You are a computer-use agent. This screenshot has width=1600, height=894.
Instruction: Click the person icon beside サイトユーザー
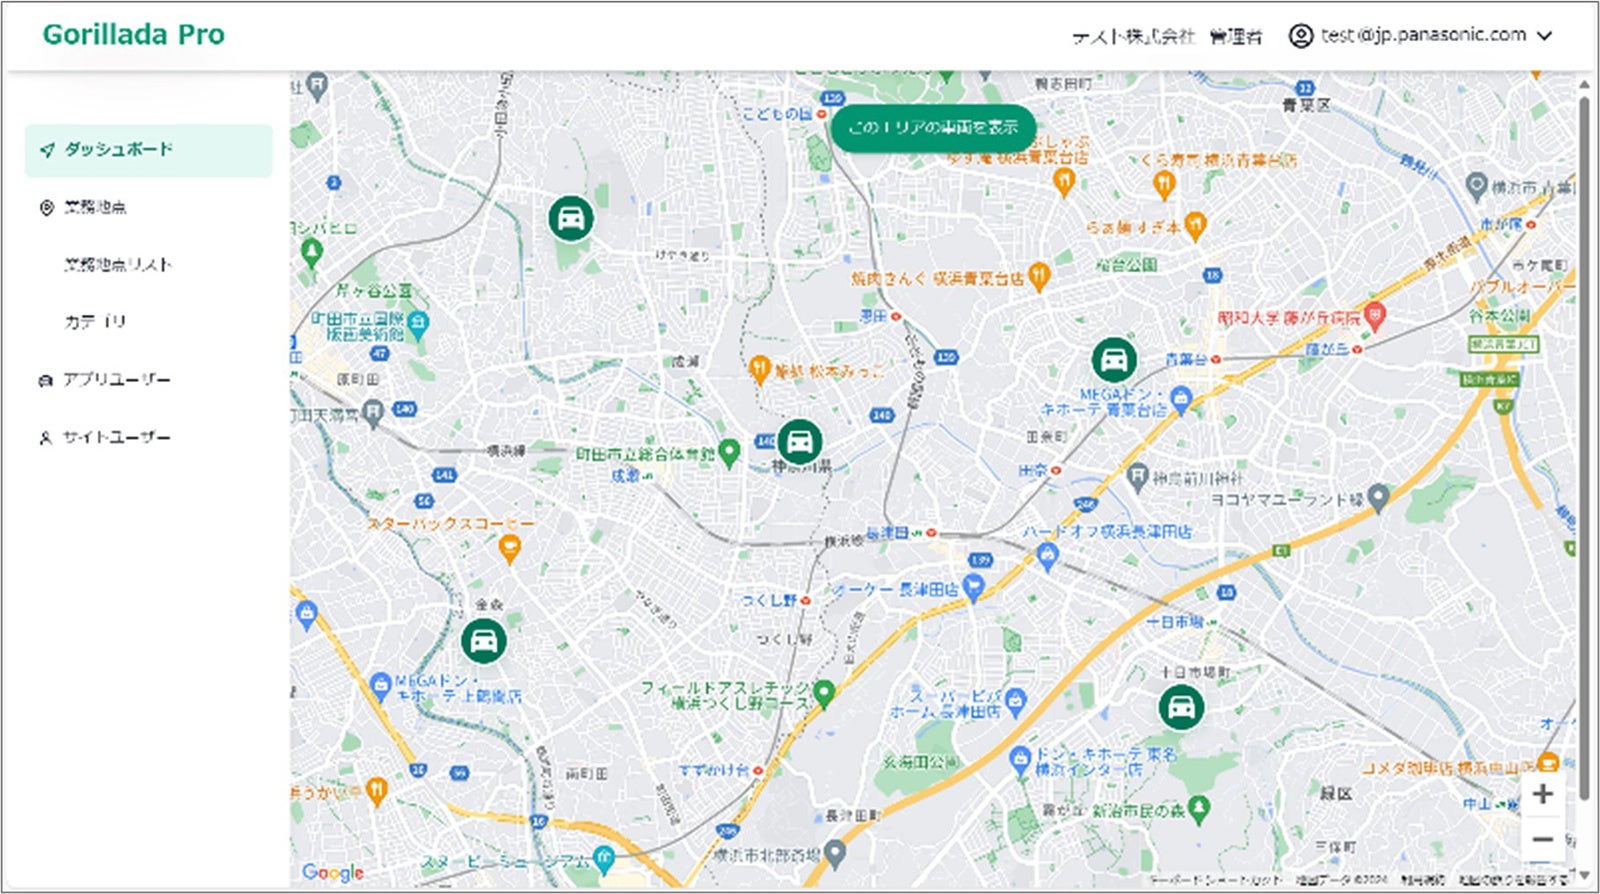45,438
